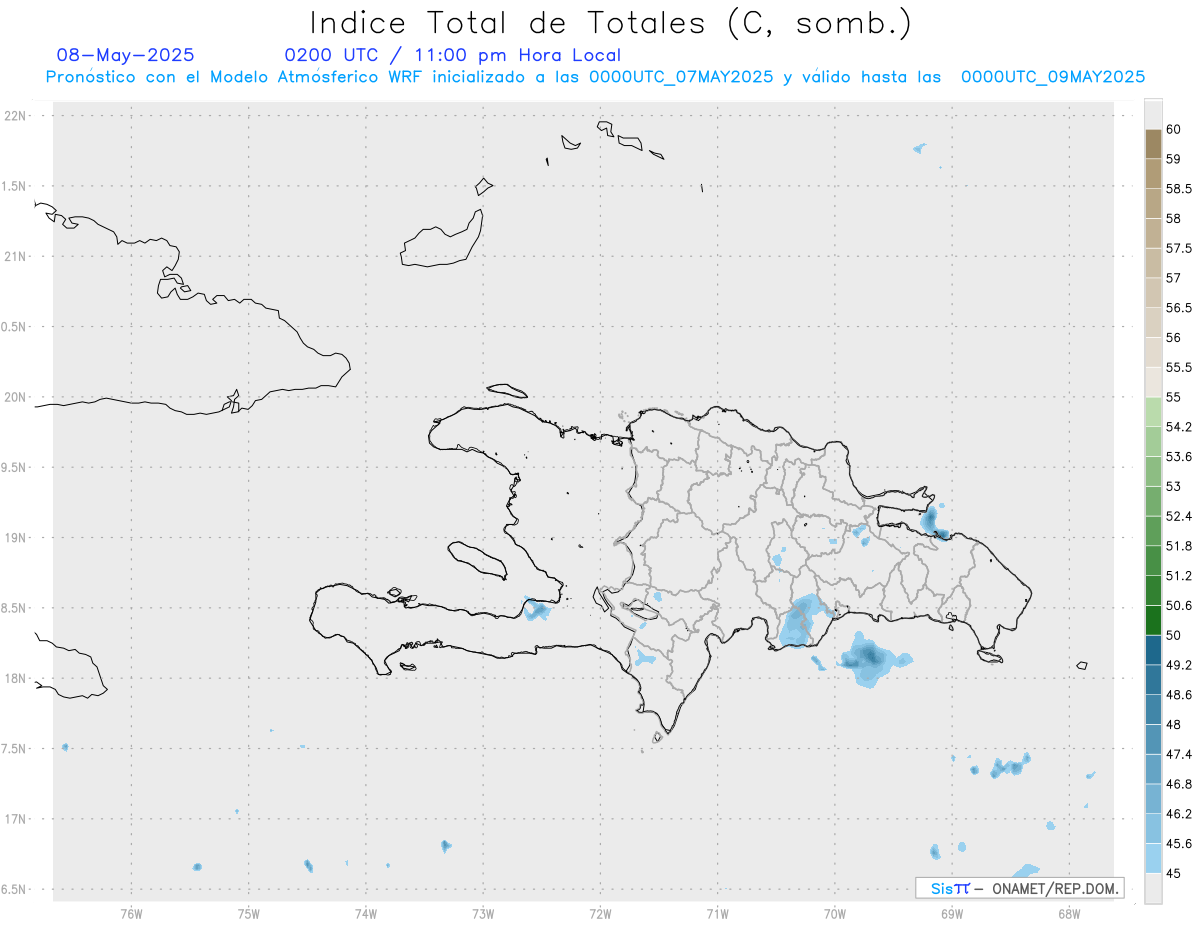This screenshot has width=1200, height=927.
Task: Click the '76W' longitude label
Action: (131, 913)
